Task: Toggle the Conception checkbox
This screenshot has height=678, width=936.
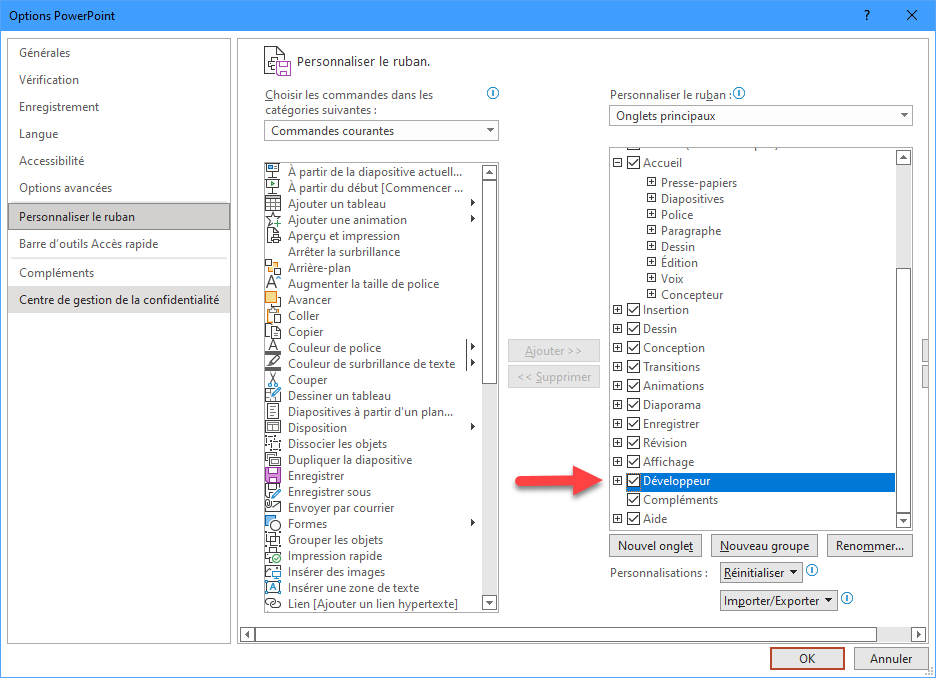Action: click(x=633, y=347)
